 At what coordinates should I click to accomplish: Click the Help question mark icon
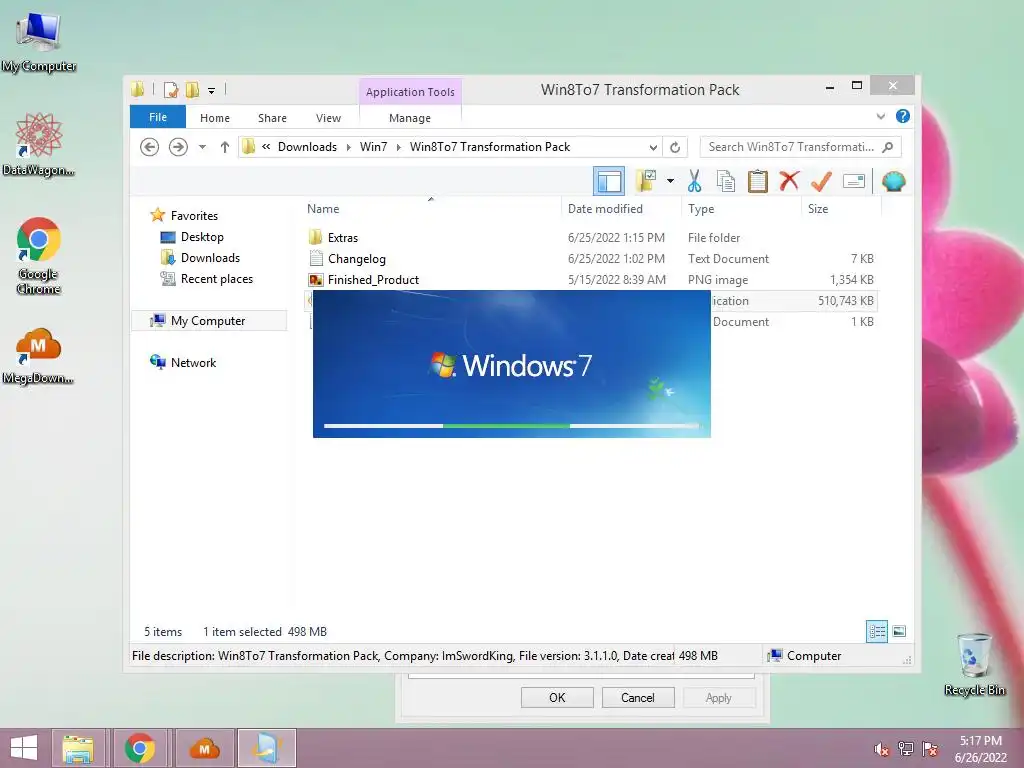pyautogui.click(x=903, y=116)
